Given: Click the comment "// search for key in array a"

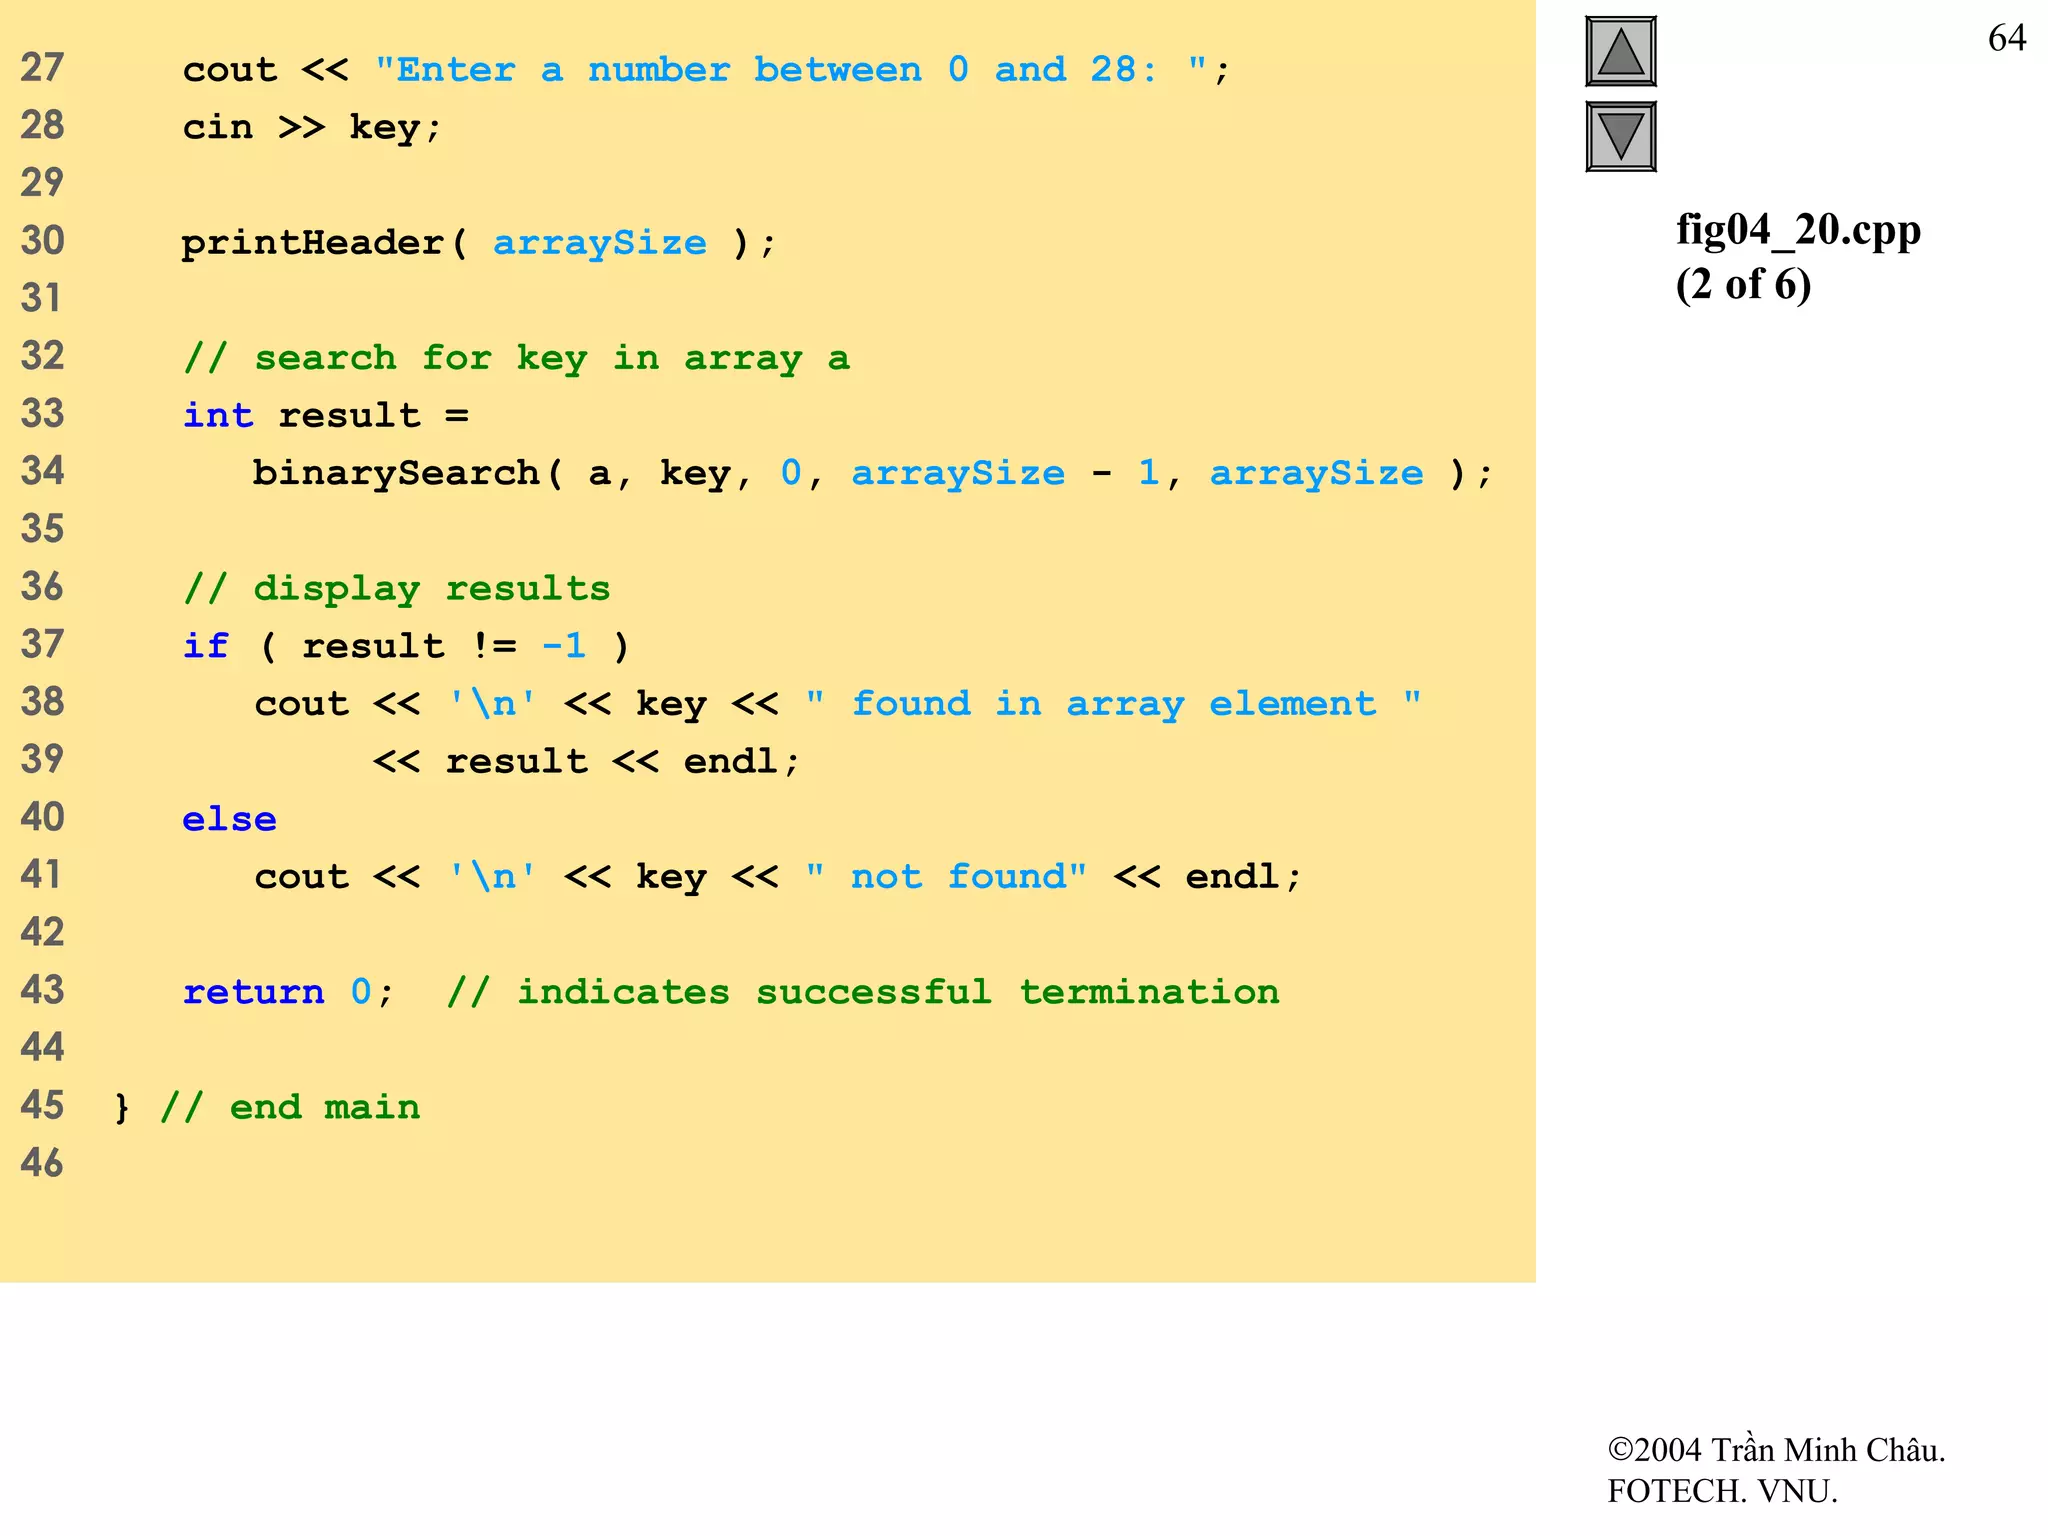Looking at the screenshot, I should click(516, 358).
